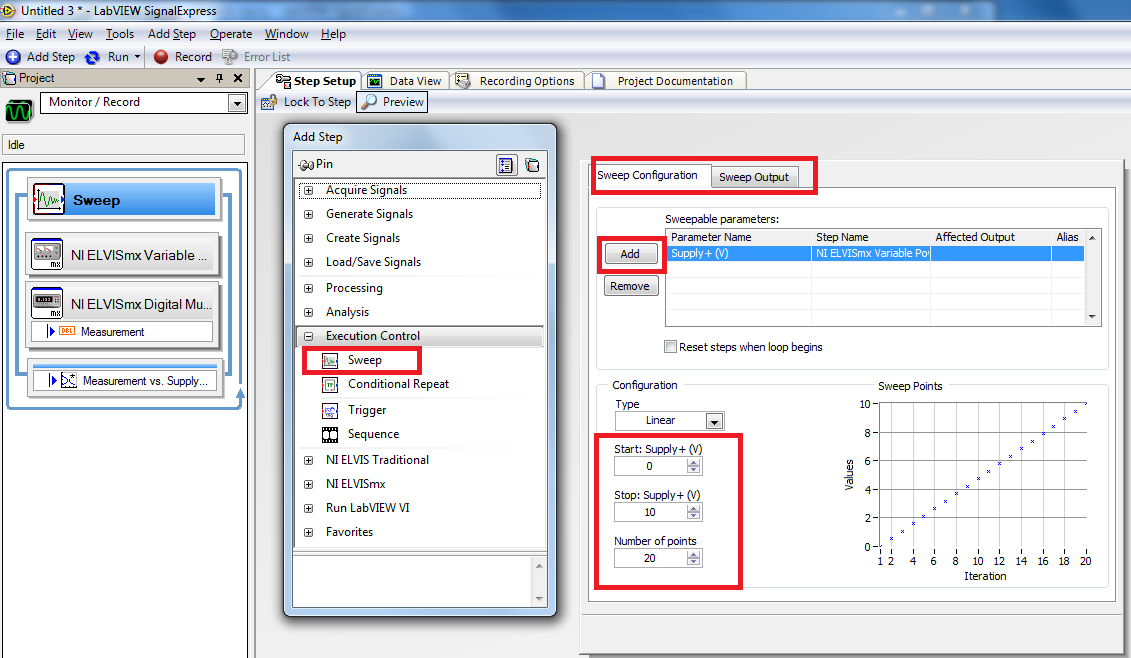Click the red Record icon
Screen dimensions: 1131x658
161,57
